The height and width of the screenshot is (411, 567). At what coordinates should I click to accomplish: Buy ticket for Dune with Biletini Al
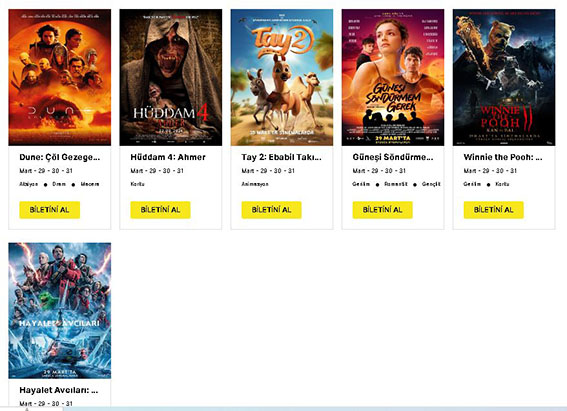tap(50, 210)
